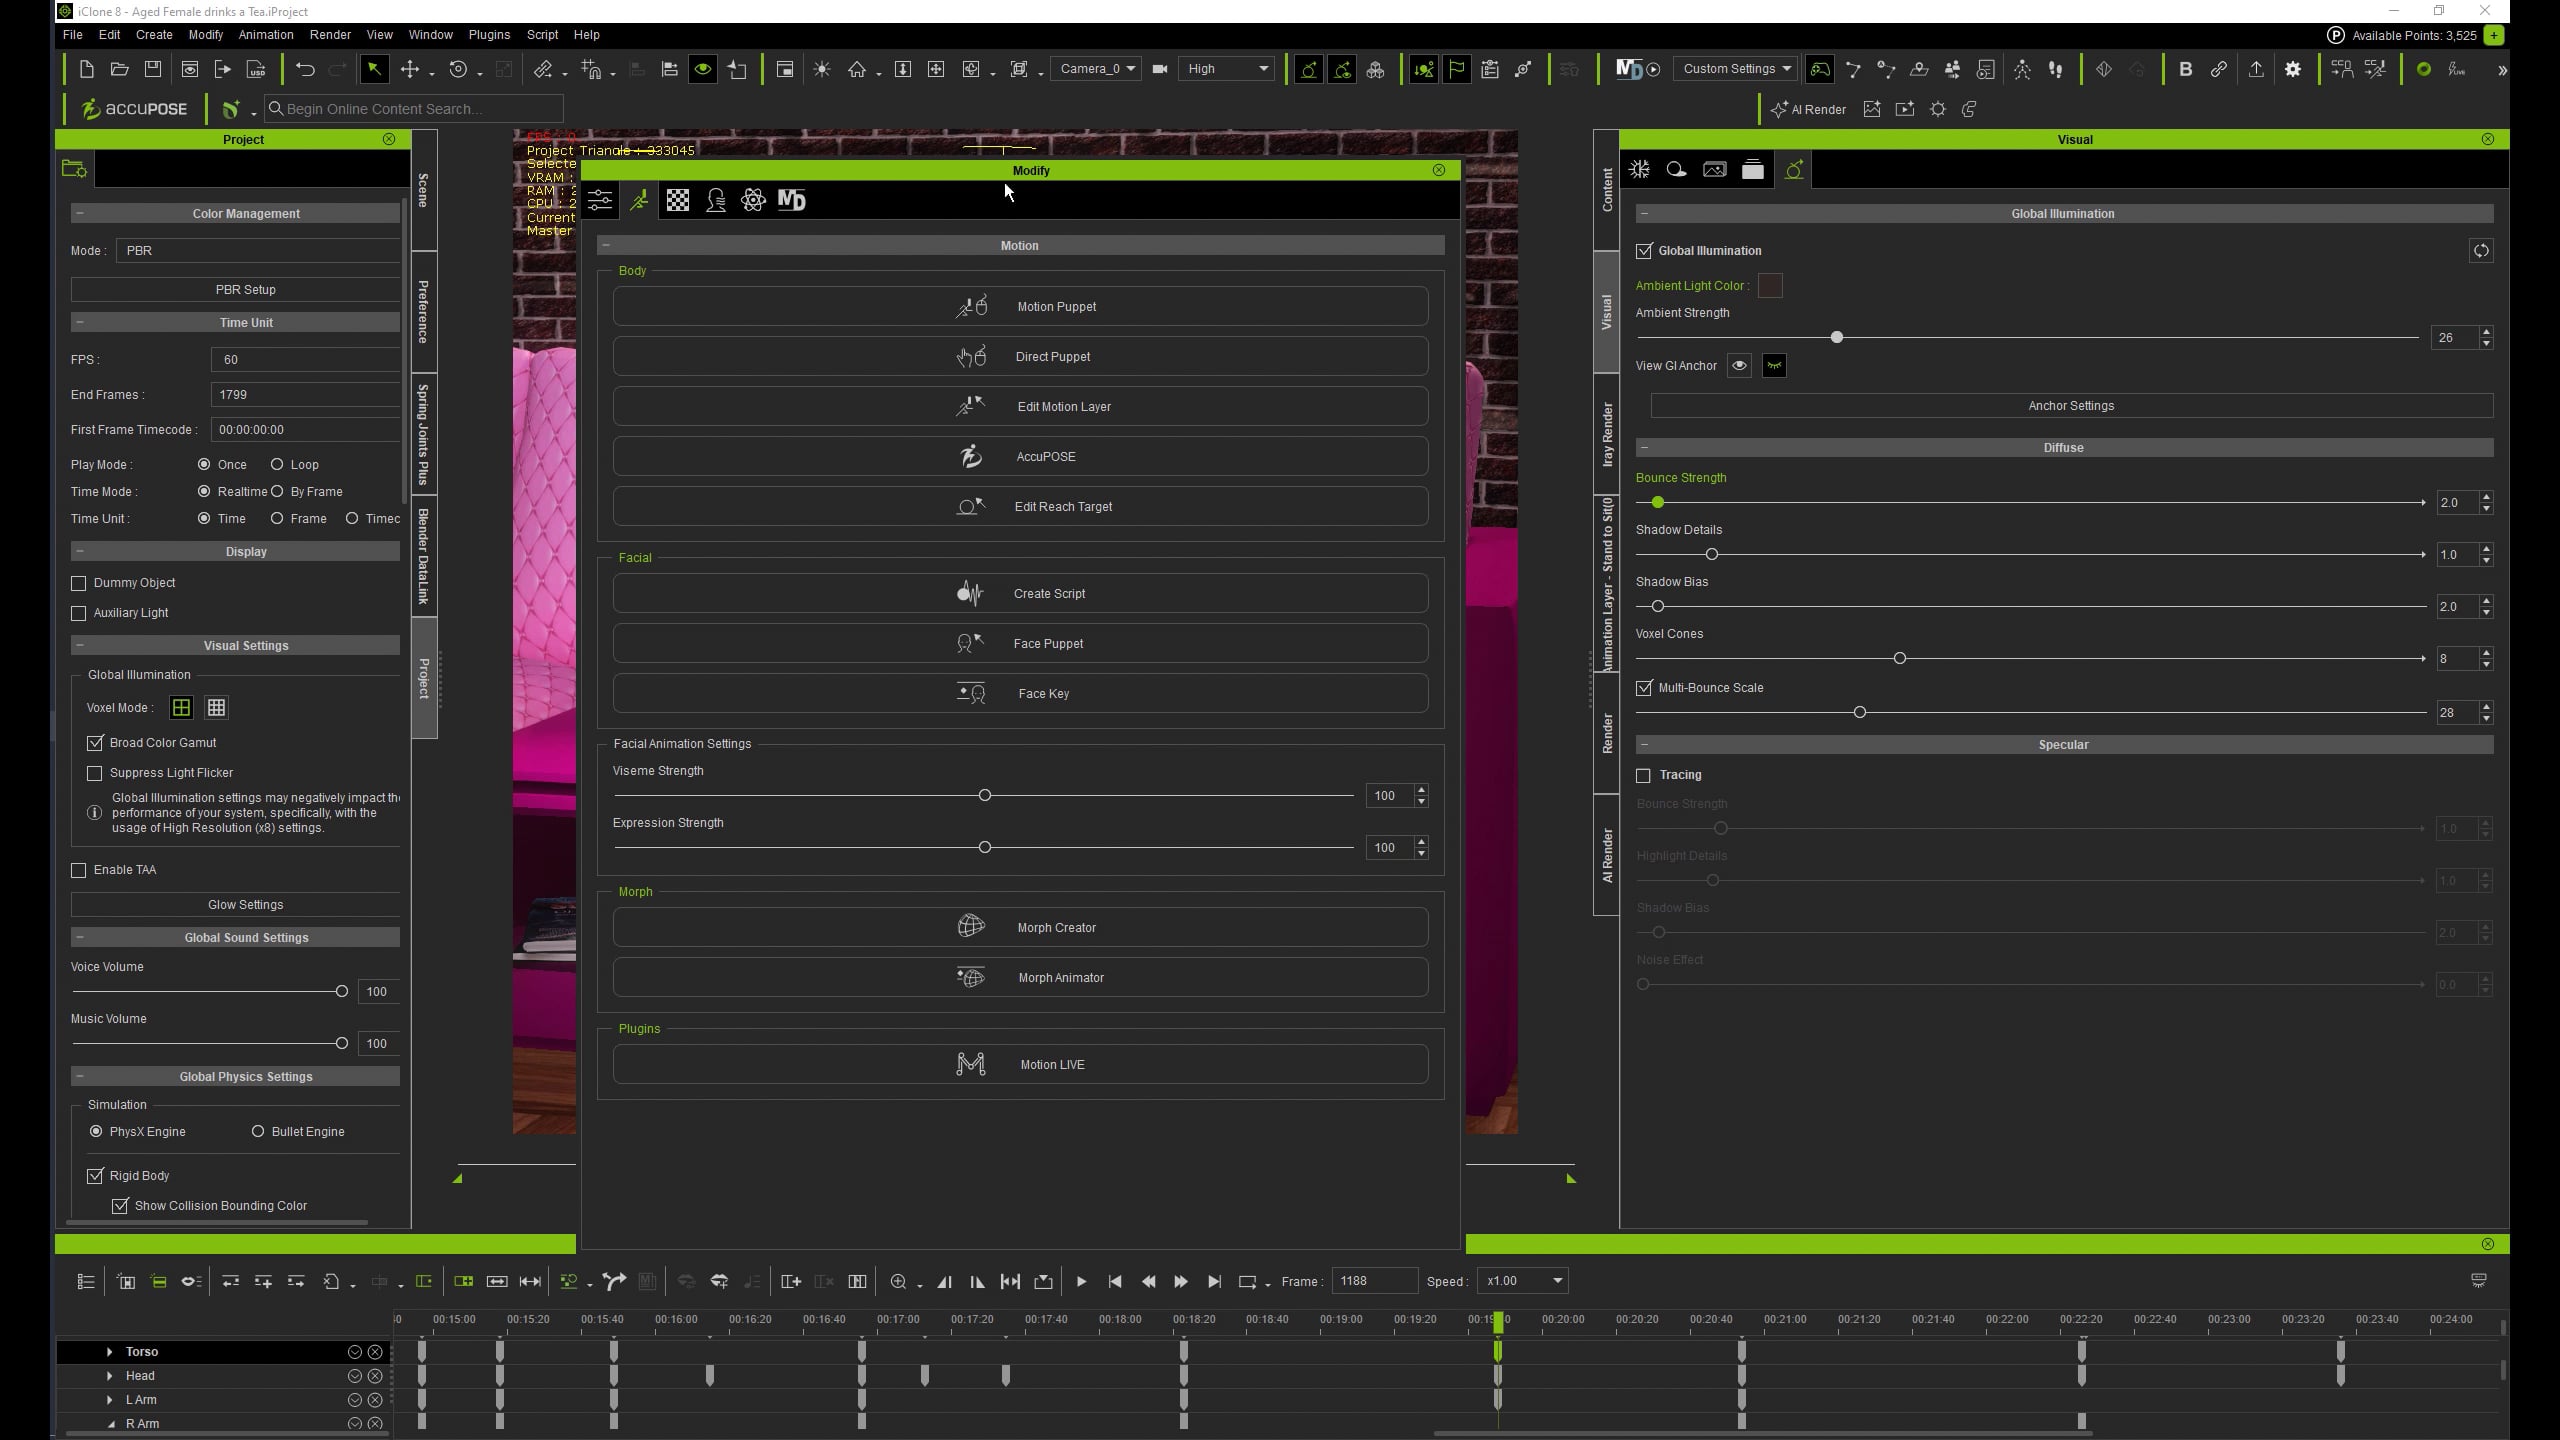Open the Camera_0 dropdown
The width and height of the screenshot is (2560, 1440).
[1097, 69]
